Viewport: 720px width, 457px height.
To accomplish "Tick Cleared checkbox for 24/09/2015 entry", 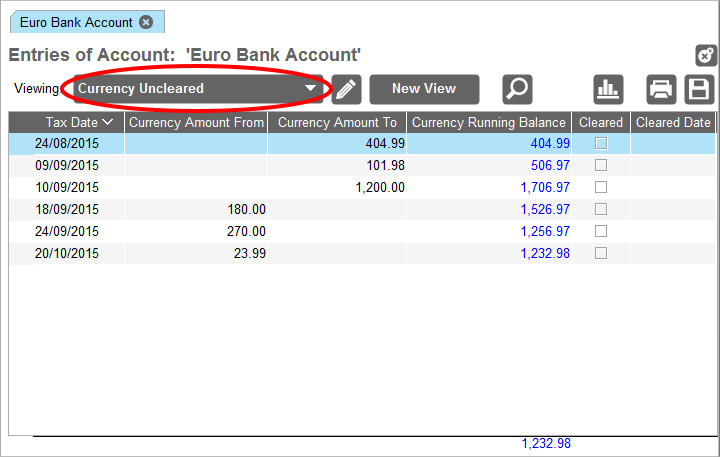I will coord(601,231).
